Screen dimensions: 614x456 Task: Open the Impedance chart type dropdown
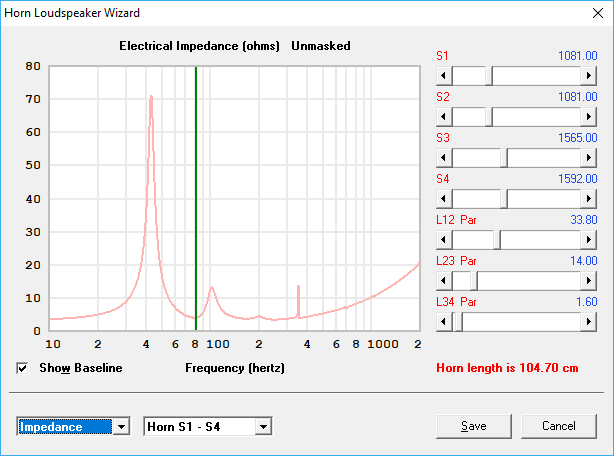[x=121, y=427]
